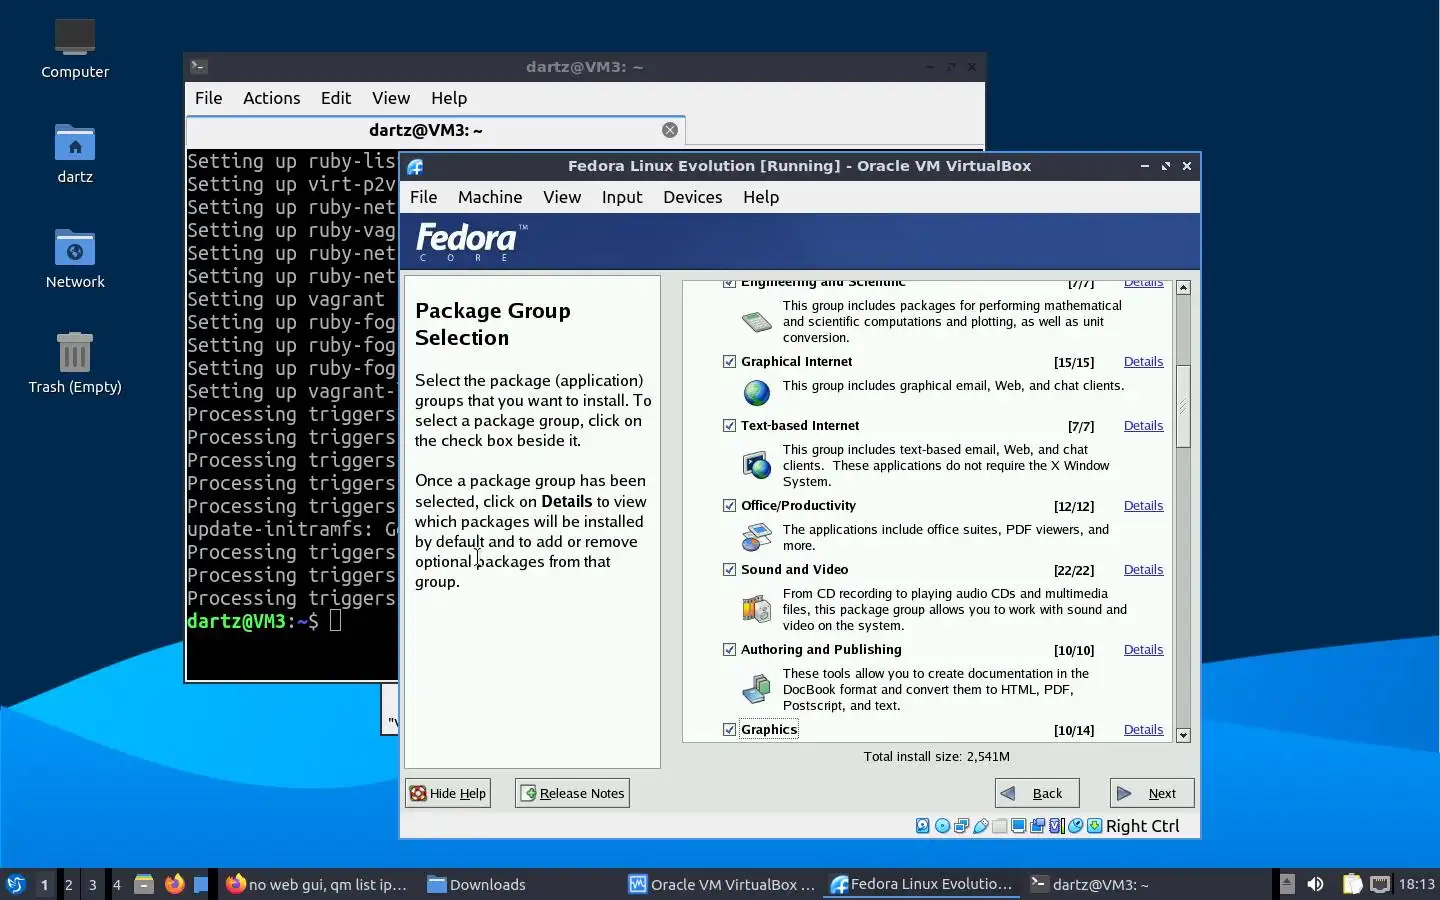Open the VirtualBox Help menu
This screenshot has height=900, width=1440.
click(x=761, y=197)
